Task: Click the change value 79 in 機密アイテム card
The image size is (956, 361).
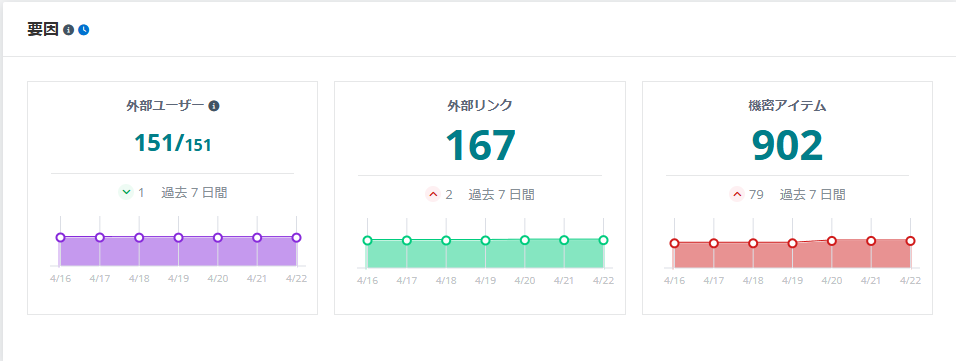Action: coord(756,195)
